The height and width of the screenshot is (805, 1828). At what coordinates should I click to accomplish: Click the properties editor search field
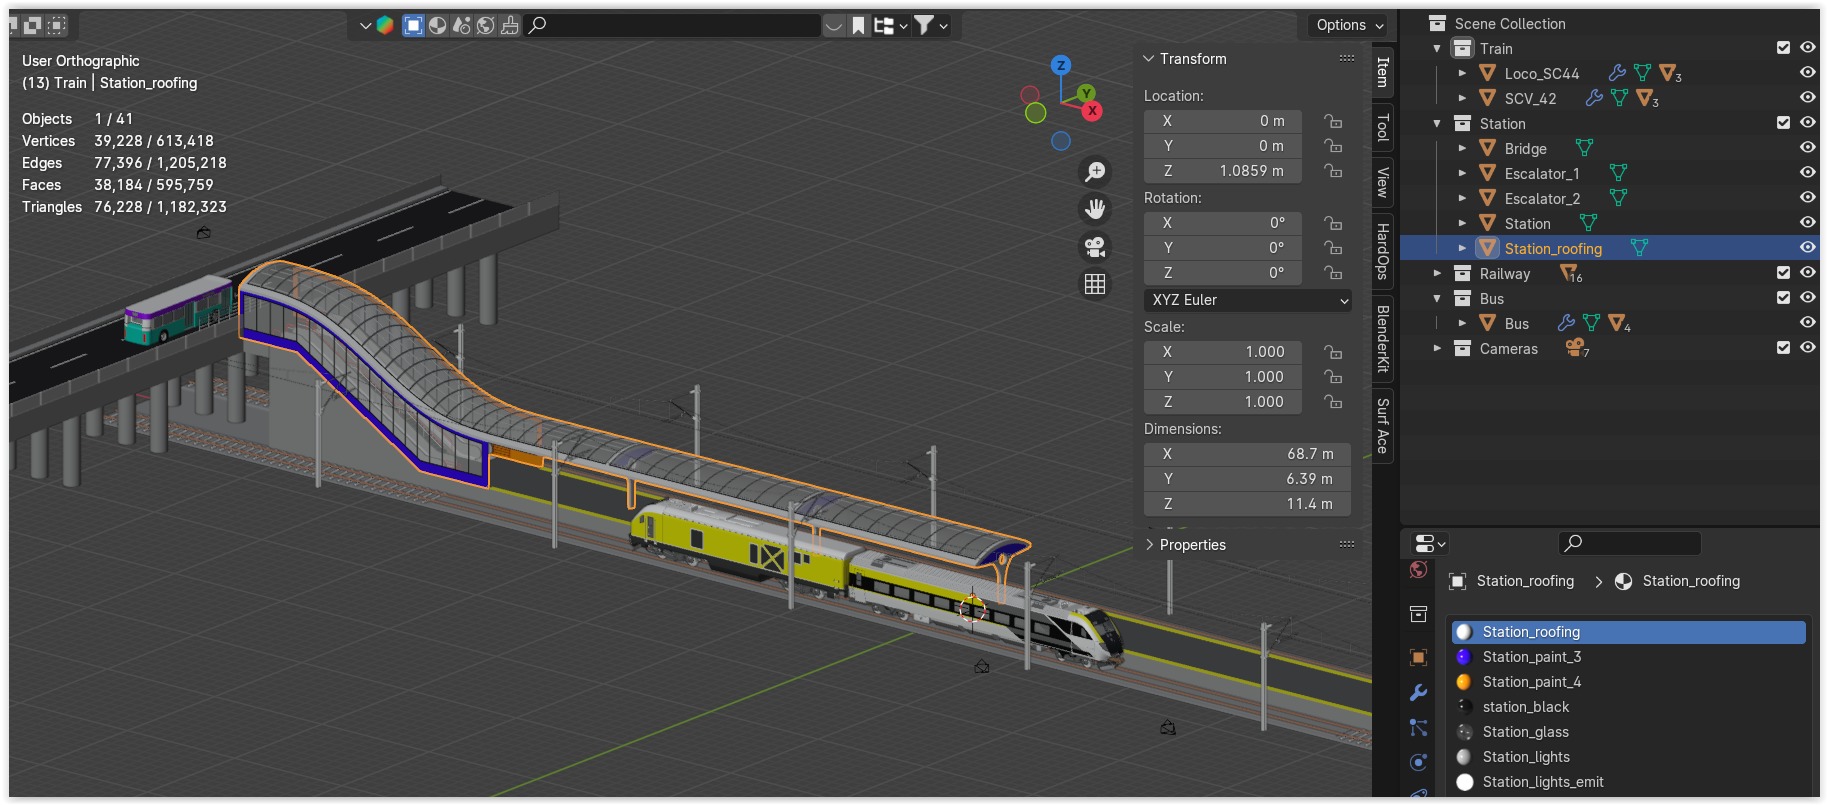[x=1630, y=543]
